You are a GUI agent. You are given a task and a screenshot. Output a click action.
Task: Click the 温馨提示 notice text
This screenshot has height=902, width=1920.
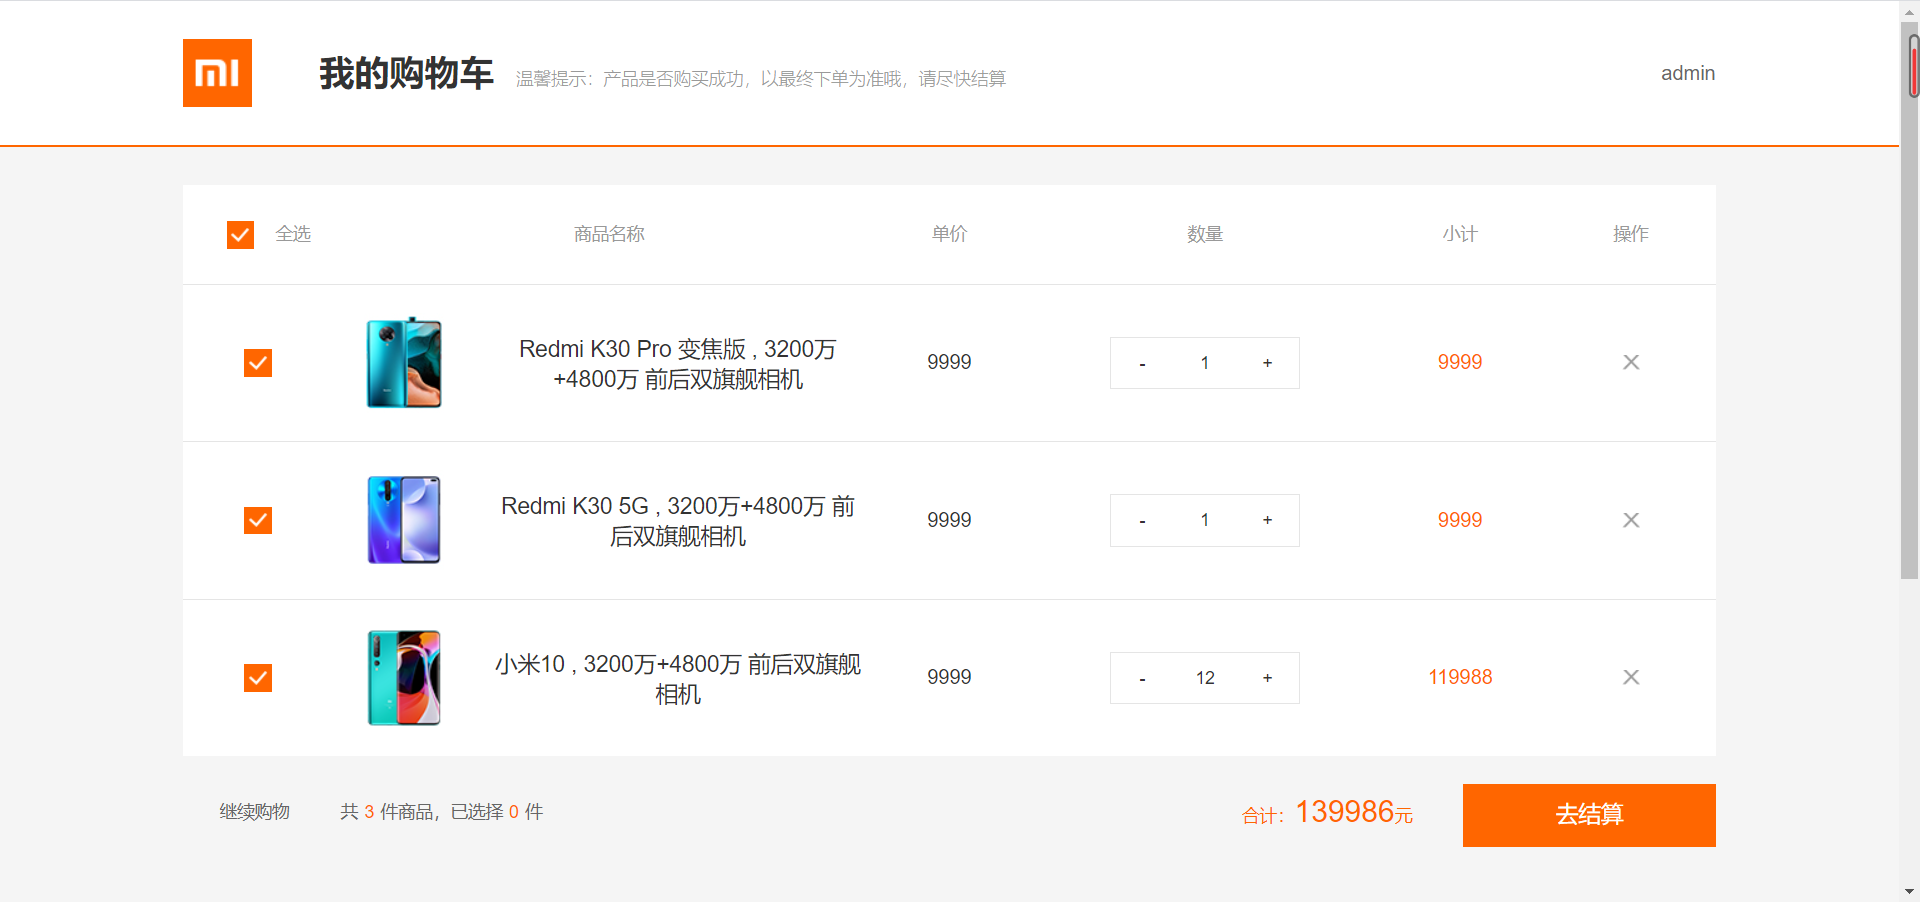[761, 79]
